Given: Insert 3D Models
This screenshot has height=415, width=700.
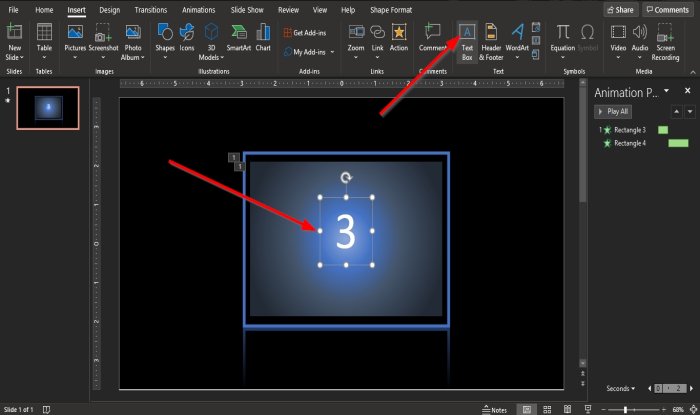Looking at the screenshot, I should coord(211,42).
